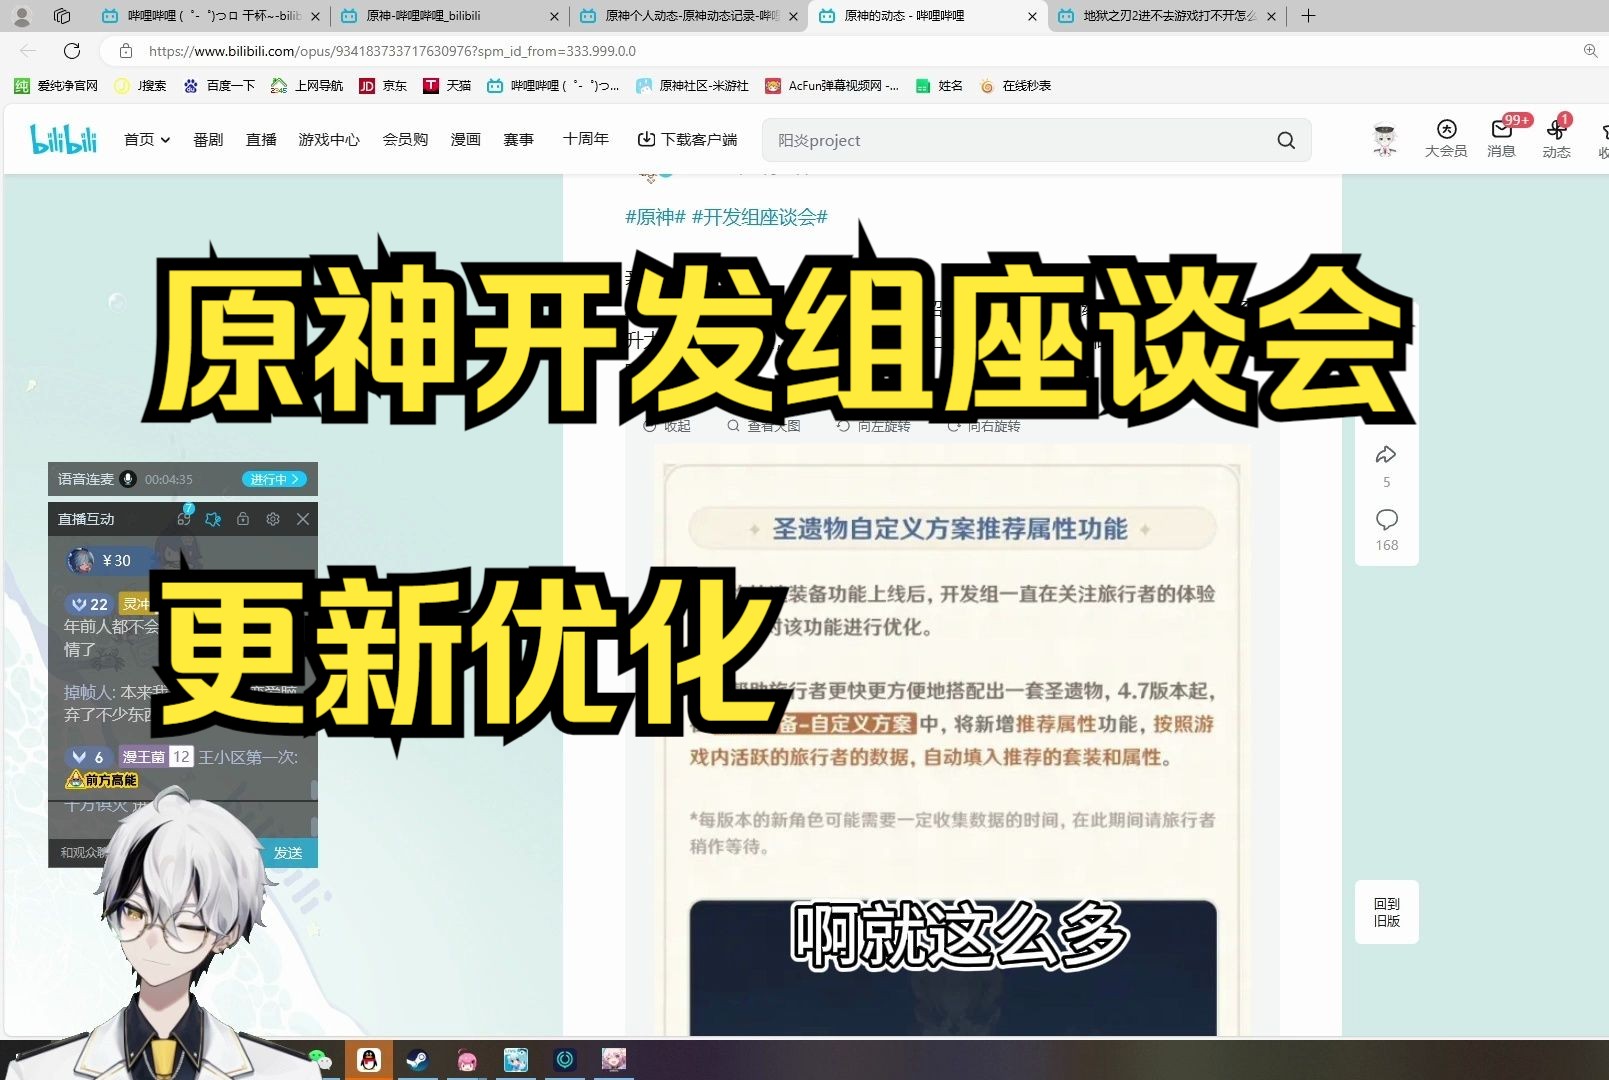Open 动态 feed icon
Image resolution: width=1609 pixels, height=1080 pixels.
[1556, 139]
